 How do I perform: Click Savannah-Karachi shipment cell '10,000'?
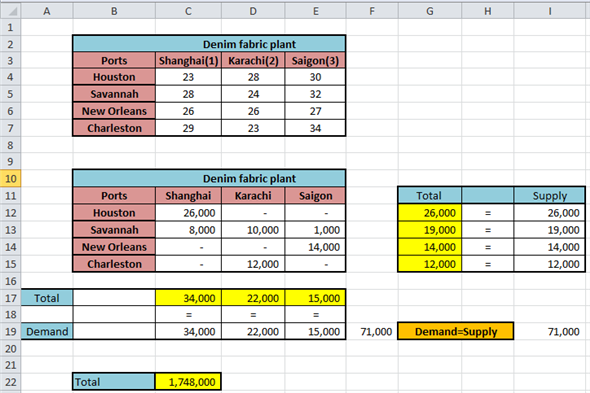click(x=253, y=230)
